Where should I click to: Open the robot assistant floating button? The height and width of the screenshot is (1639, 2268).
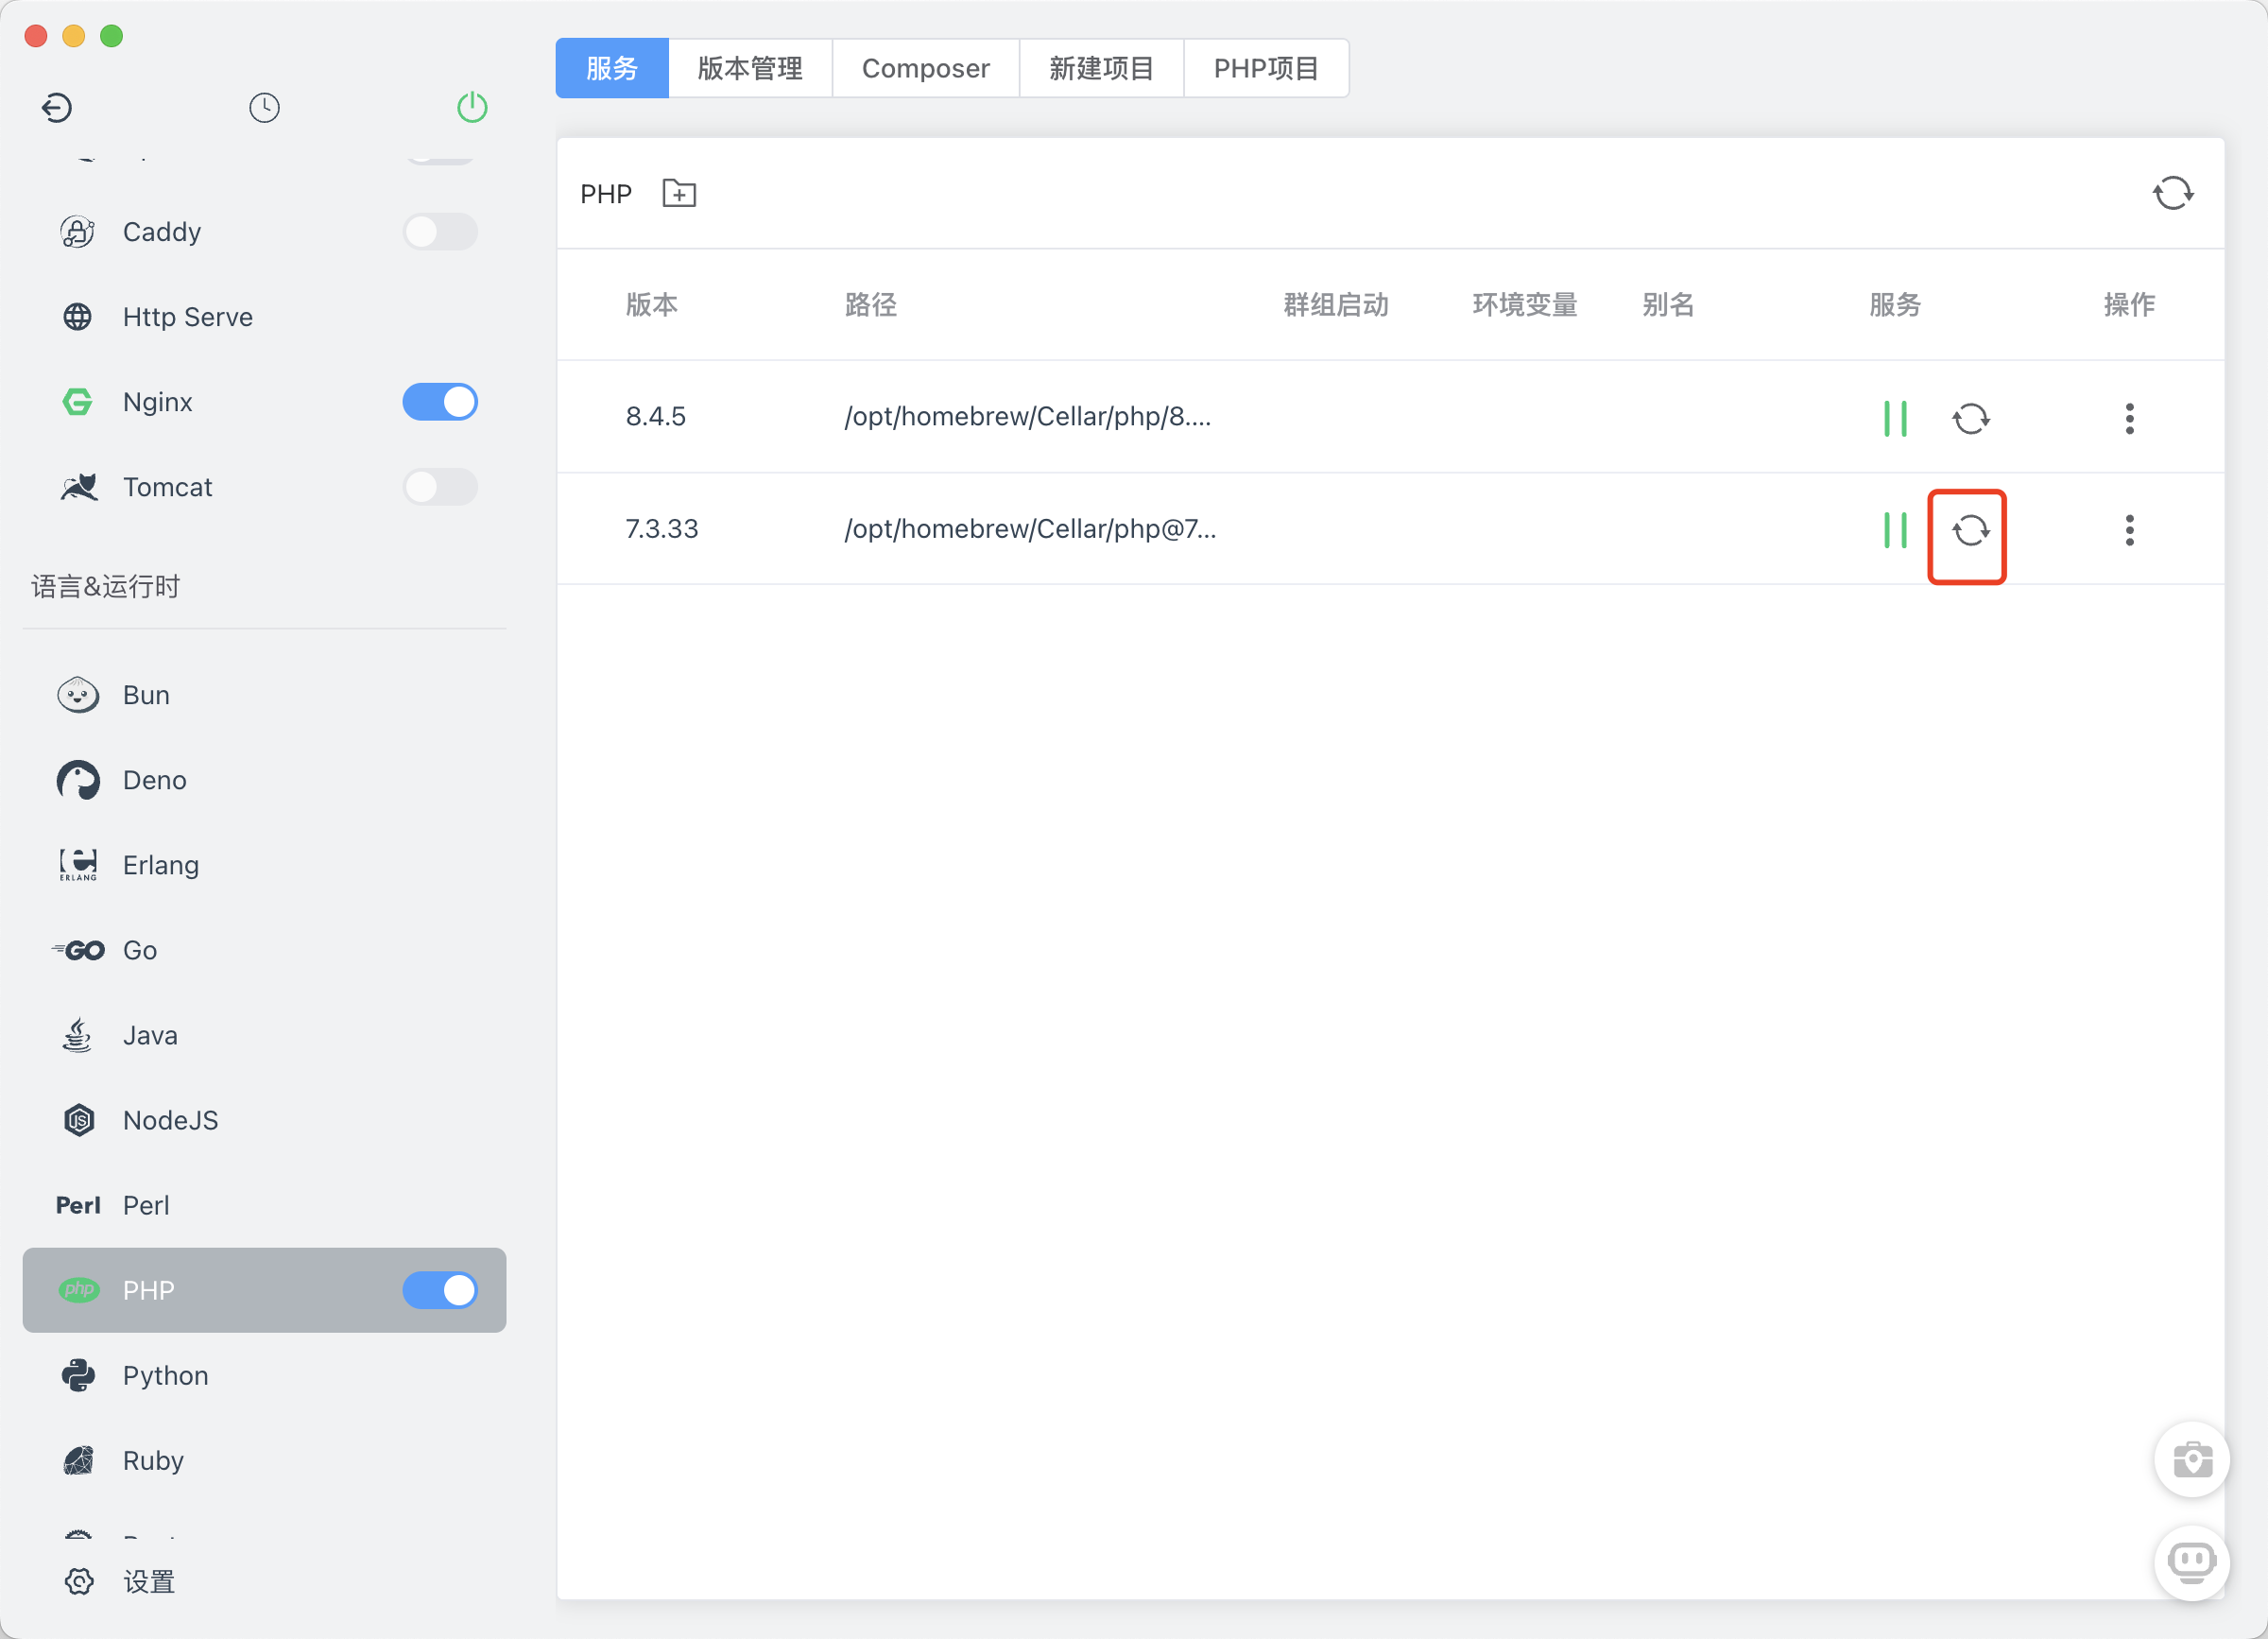coord(2190,1561)
